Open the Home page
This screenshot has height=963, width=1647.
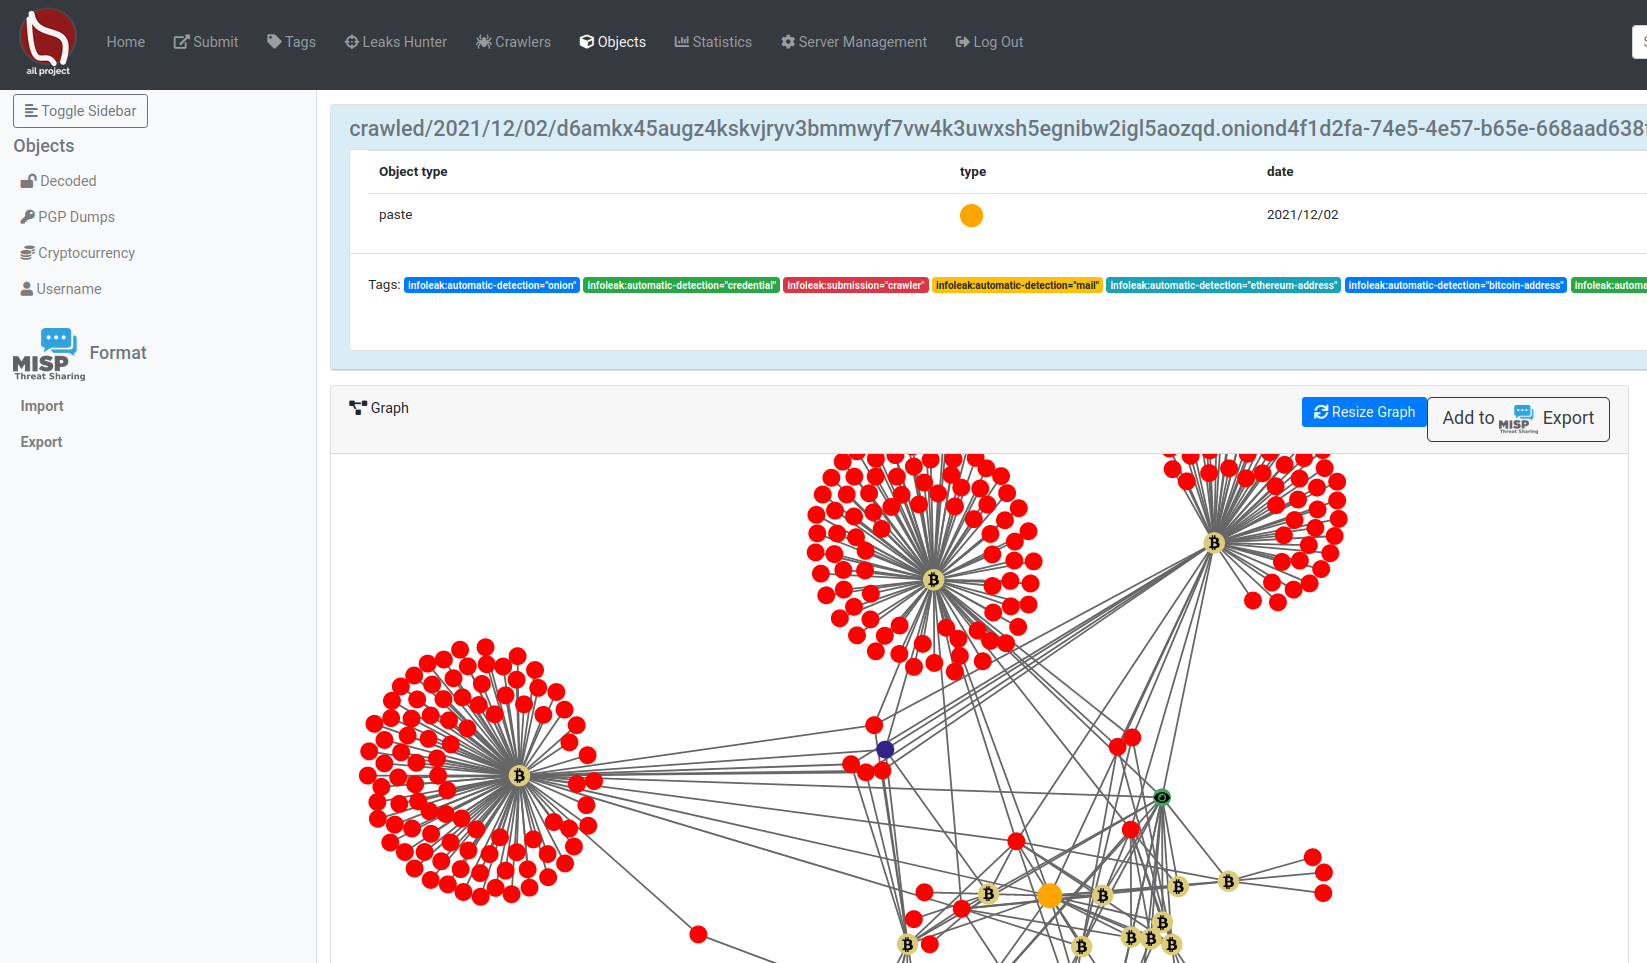point(126,42)
